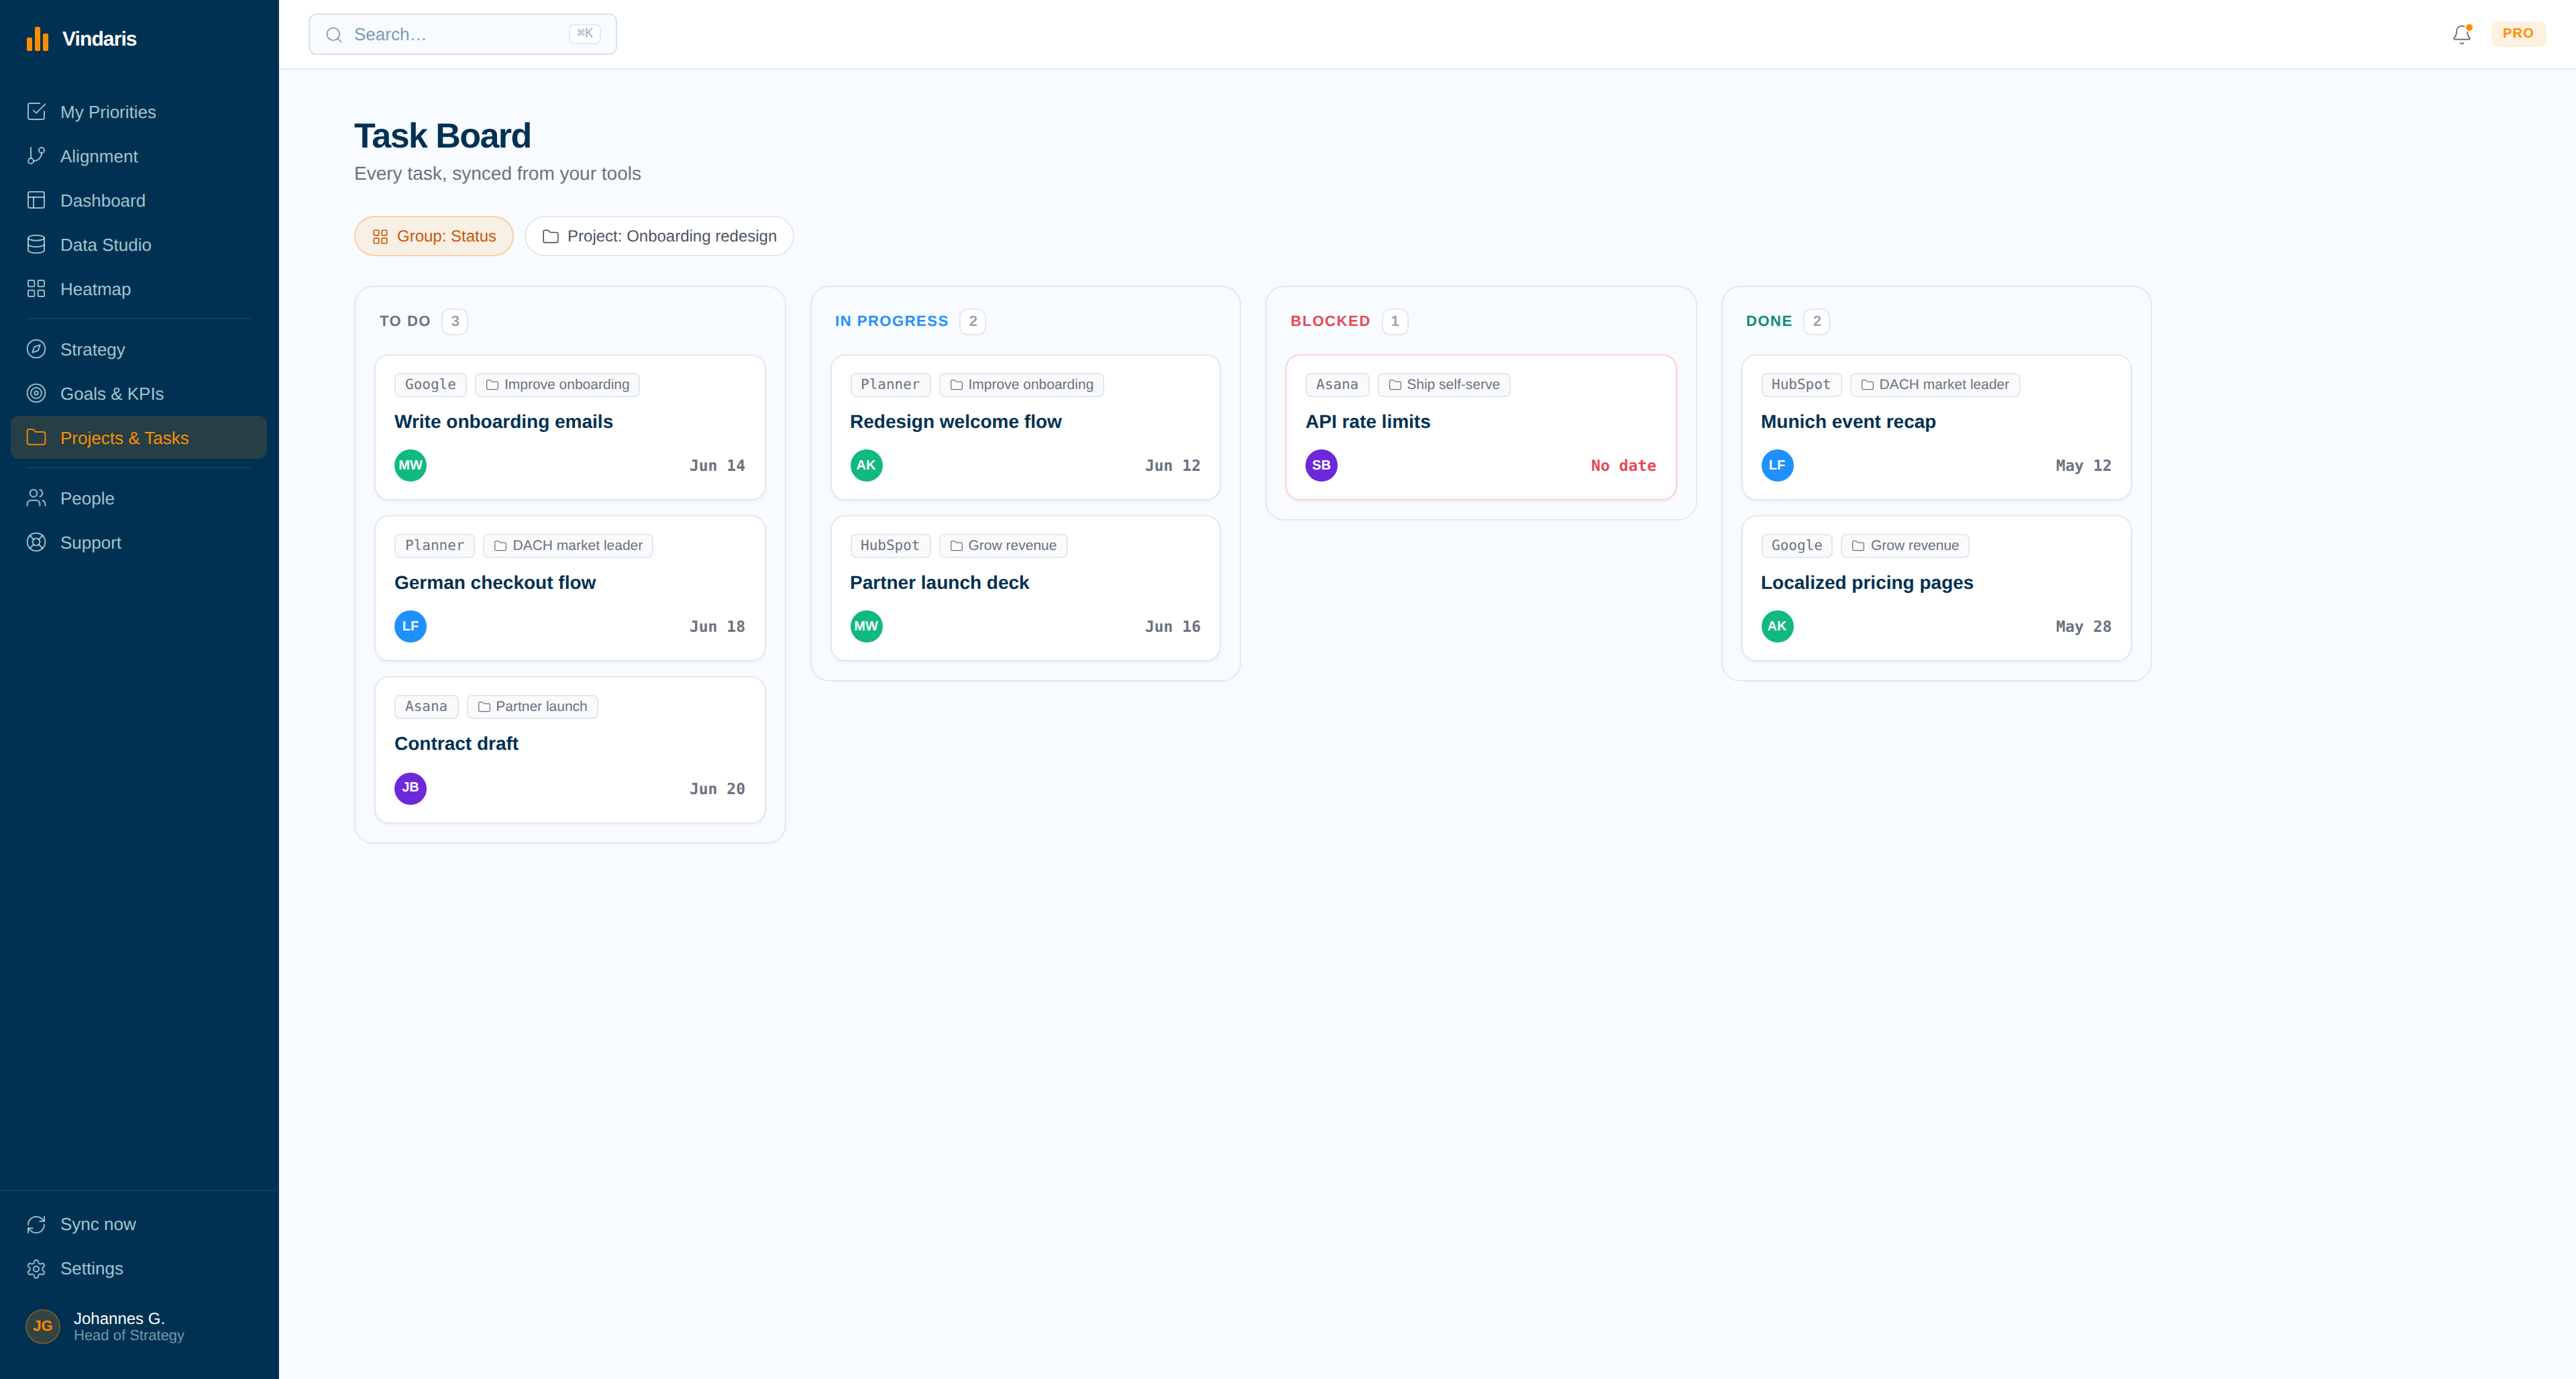Open the Redesign welcome flow task
The image size is (2576, 1379).
(x=1025, y=427)
